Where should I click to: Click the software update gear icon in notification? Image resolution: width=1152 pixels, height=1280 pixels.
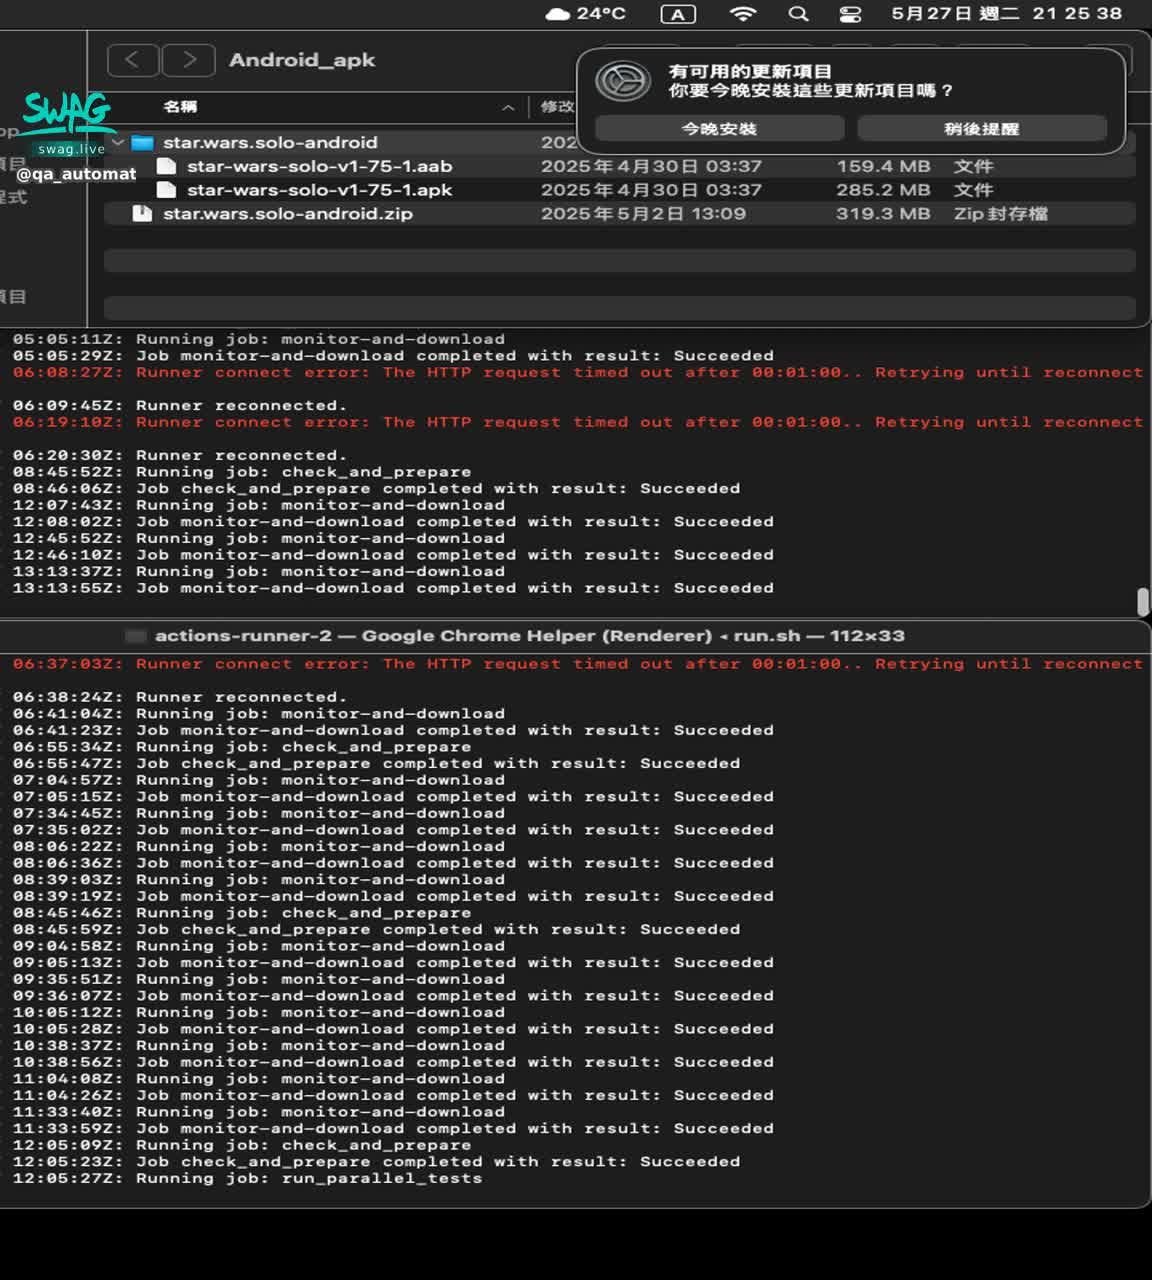623,81
